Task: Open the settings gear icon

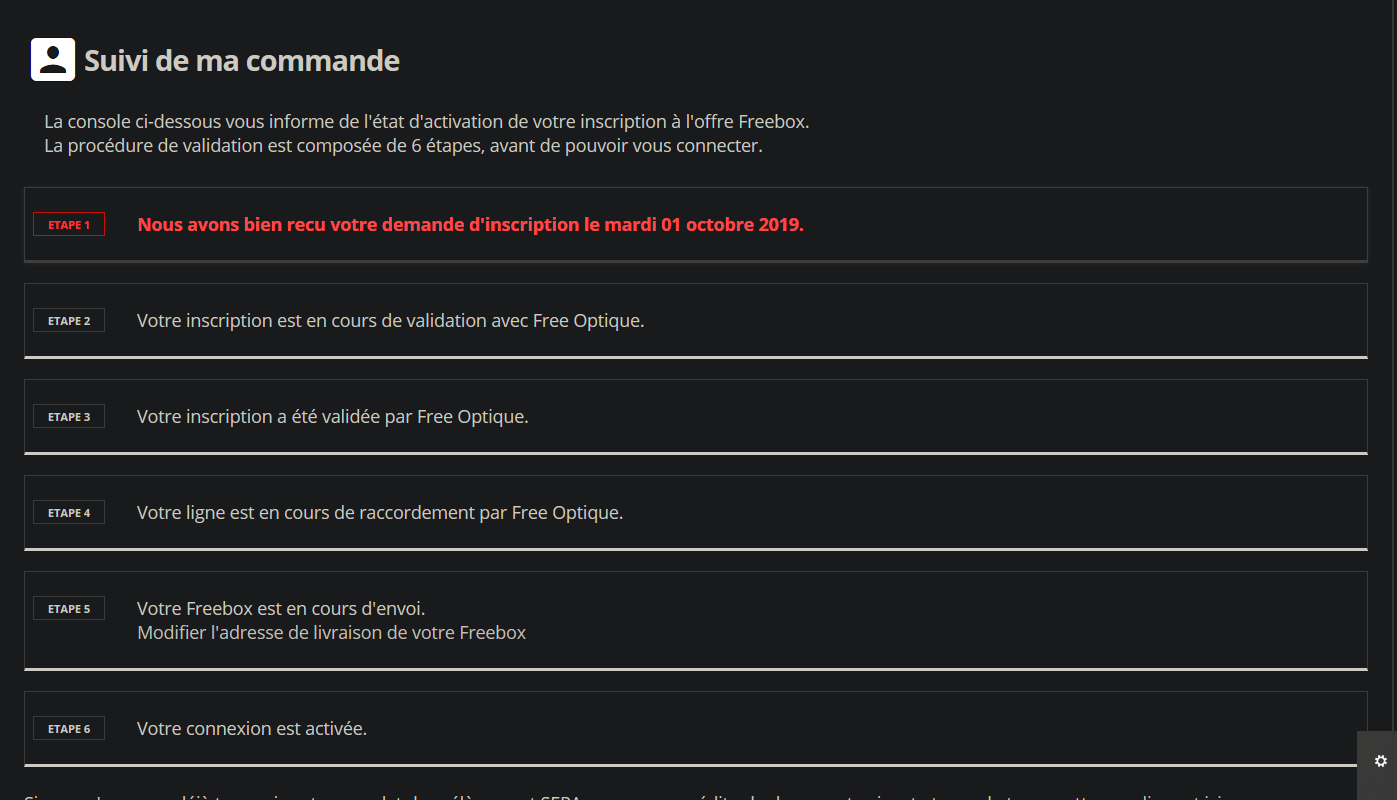Action: click(x=1381, y=761)
